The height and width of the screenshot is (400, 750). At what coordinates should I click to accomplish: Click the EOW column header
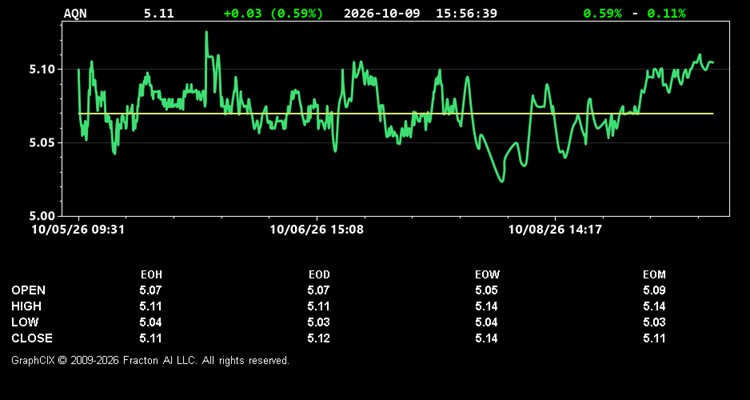(487, 275)
